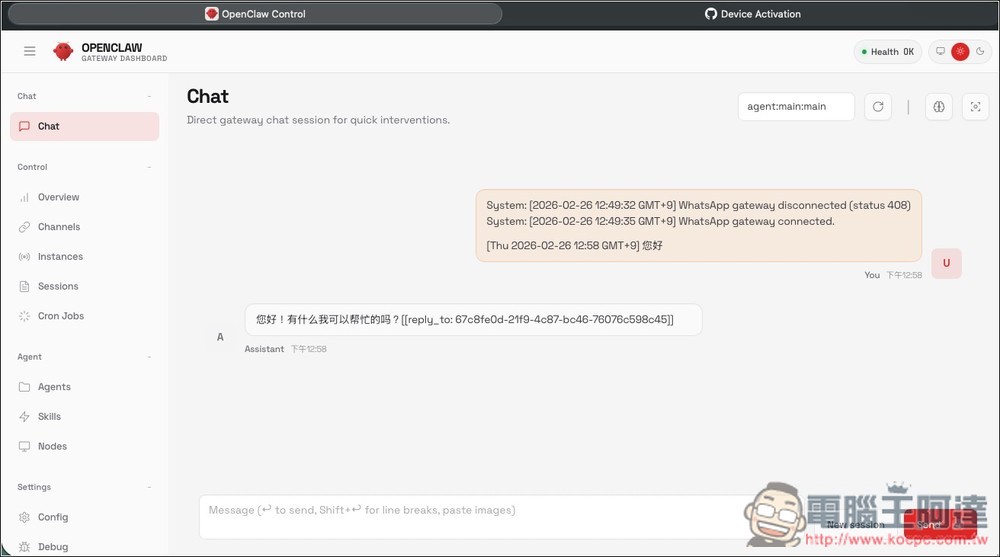
Task: Open the Nodes page
Action: tap(85, 446)
